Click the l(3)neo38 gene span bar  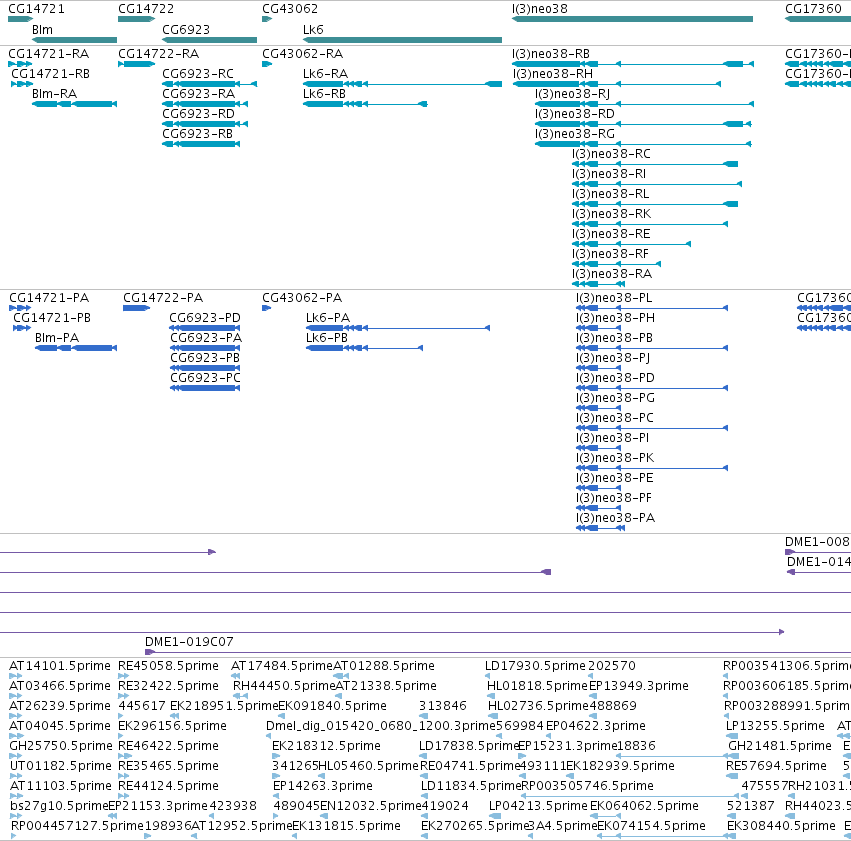(632, 19)
